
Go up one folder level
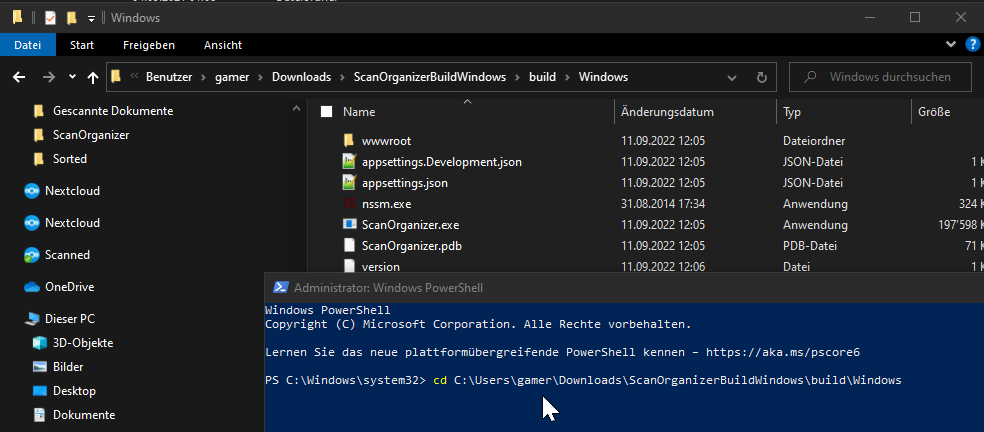coord(93,77)
